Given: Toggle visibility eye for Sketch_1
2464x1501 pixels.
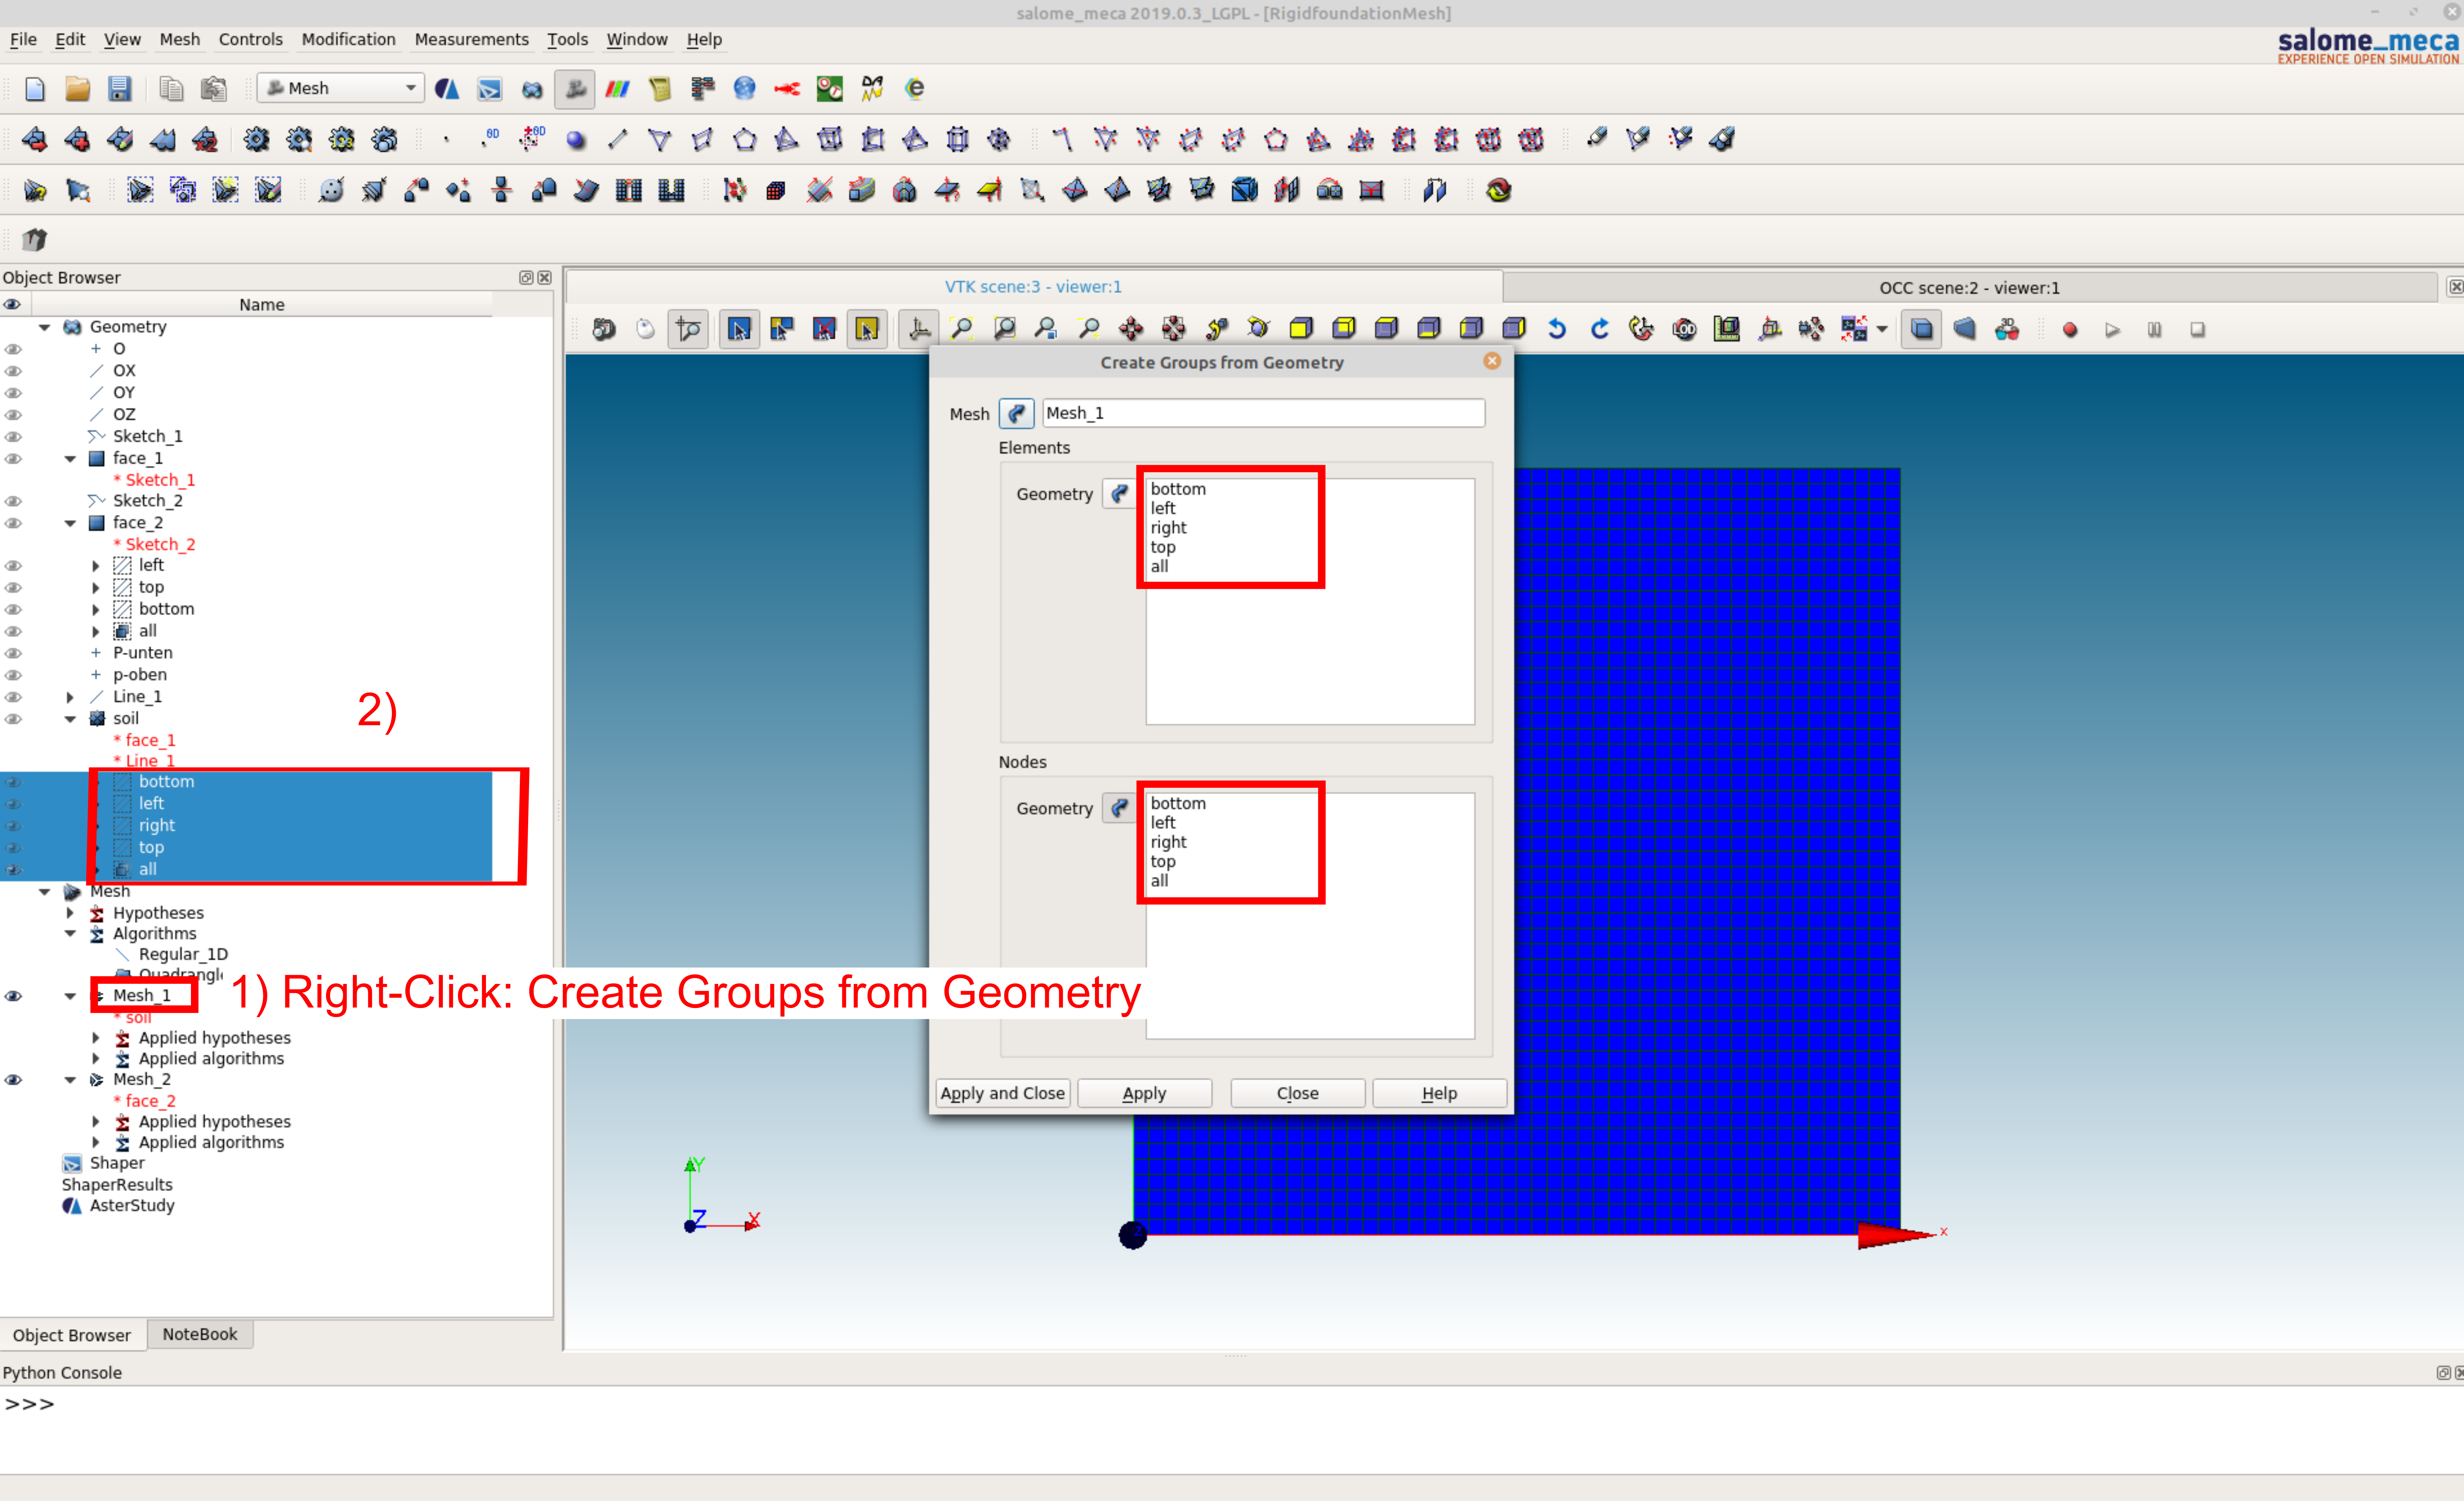Looking at the screenshot, I should pyautogui.click(x=13, y=437).
